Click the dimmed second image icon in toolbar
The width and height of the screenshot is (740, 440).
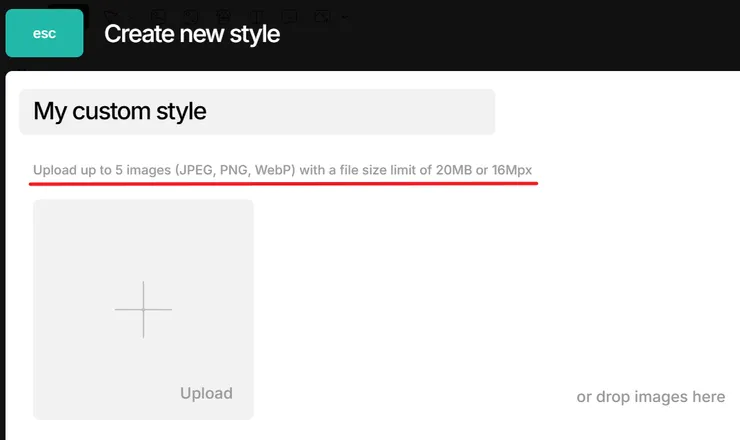pos(192,16)
